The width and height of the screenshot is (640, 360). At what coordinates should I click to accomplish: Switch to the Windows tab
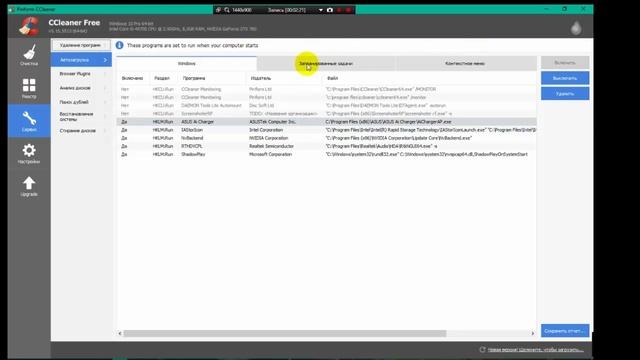coord(187,64)
